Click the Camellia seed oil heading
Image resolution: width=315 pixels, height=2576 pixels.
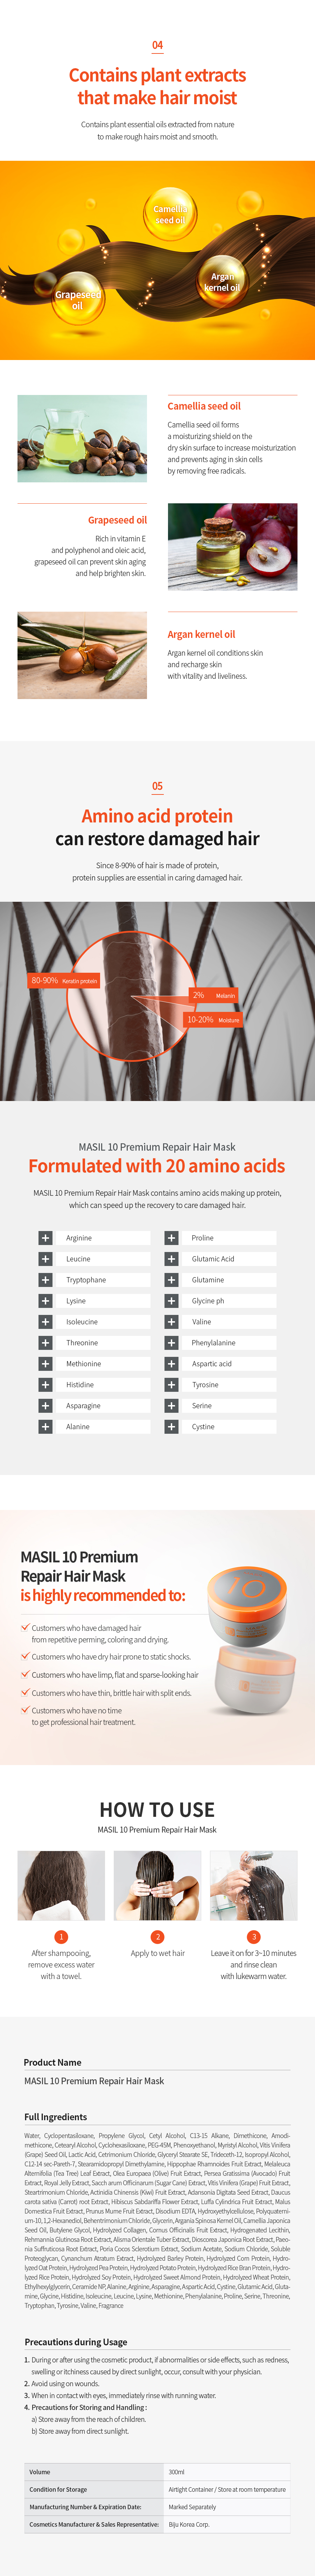point(204,406)
